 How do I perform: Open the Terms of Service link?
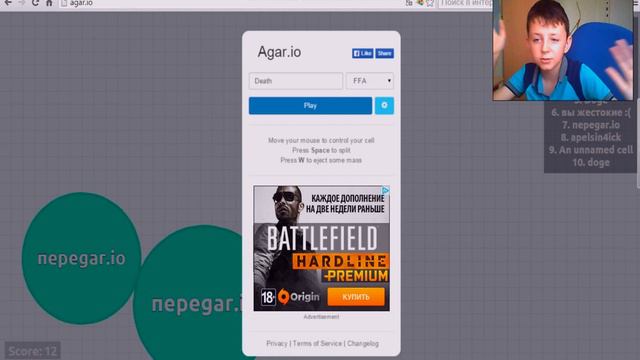(317, 344)
